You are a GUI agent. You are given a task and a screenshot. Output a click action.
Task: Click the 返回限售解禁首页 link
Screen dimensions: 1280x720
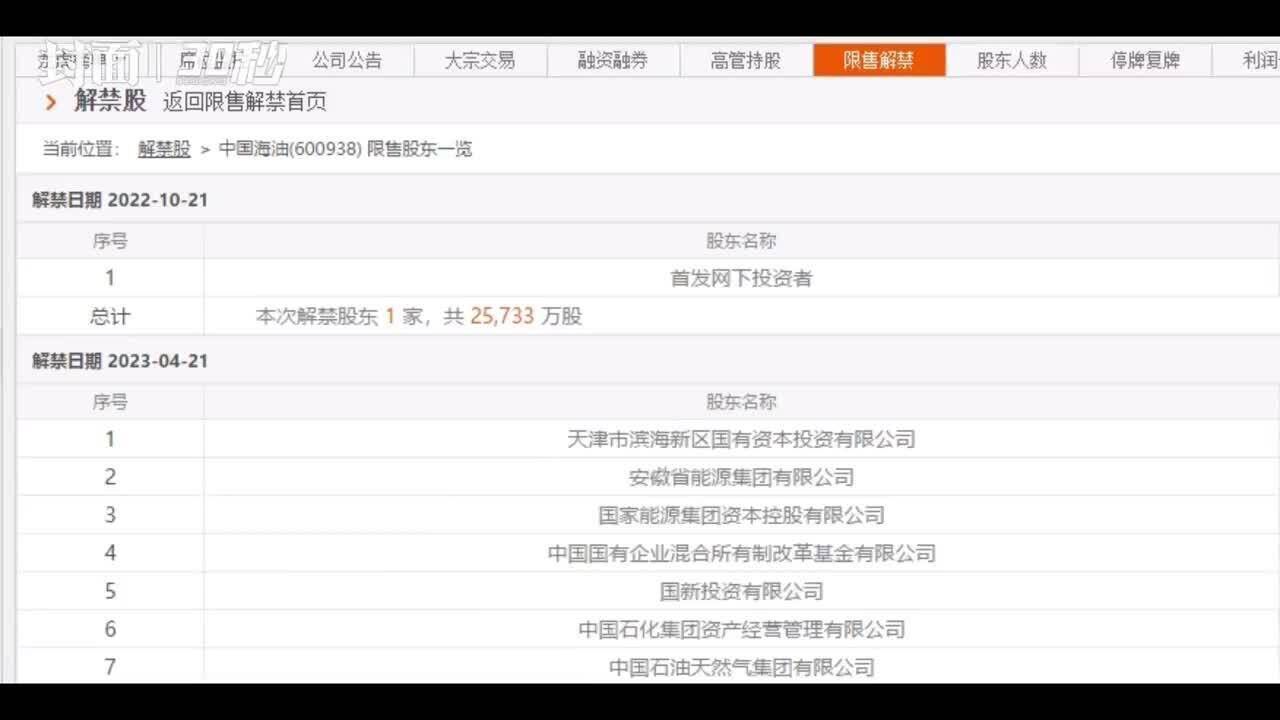(x=245, y=102)
